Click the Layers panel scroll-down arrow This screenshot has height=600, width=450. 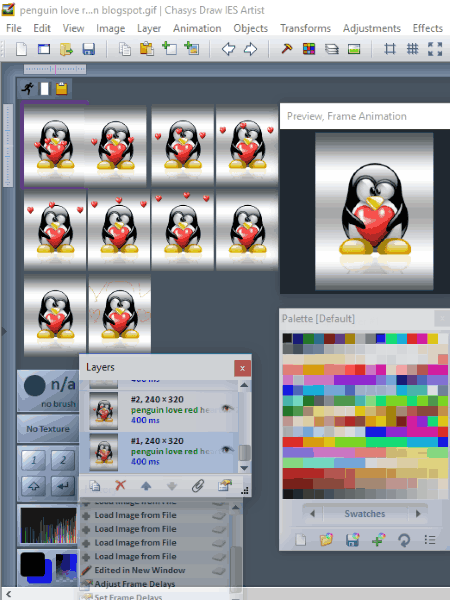tap(244, 468)
